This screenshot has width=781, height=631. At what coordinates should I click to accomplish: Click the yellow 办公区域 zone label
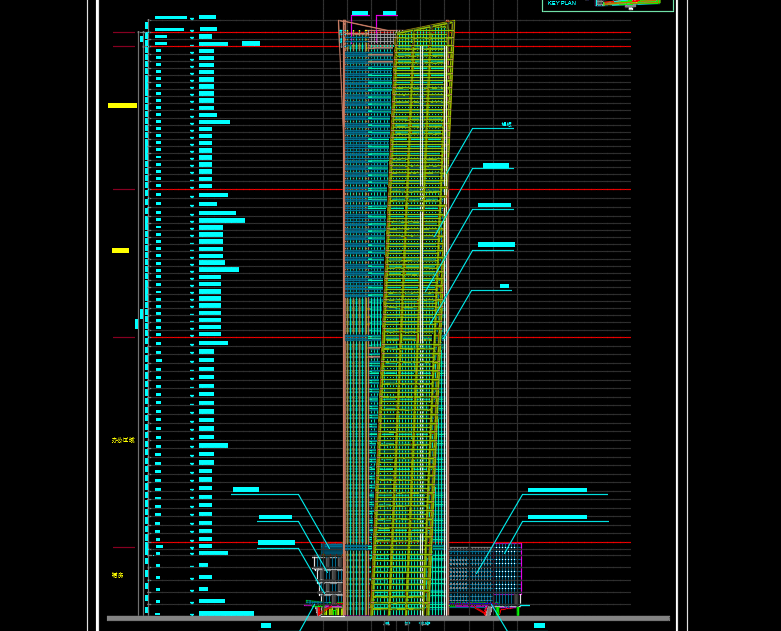point(123,440)
